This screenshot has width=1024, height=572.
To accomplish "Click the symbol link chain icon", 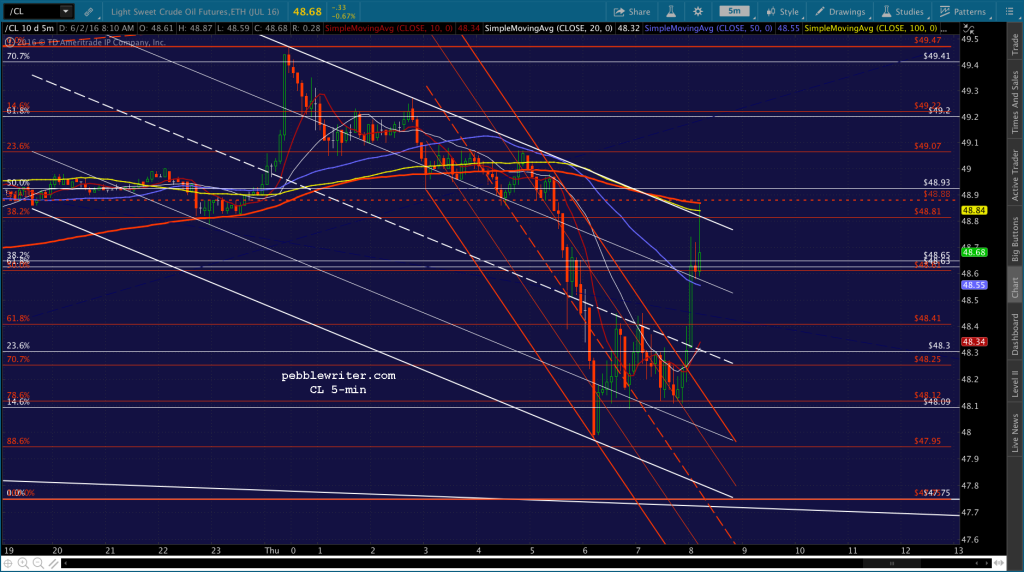I will (88, 12).
